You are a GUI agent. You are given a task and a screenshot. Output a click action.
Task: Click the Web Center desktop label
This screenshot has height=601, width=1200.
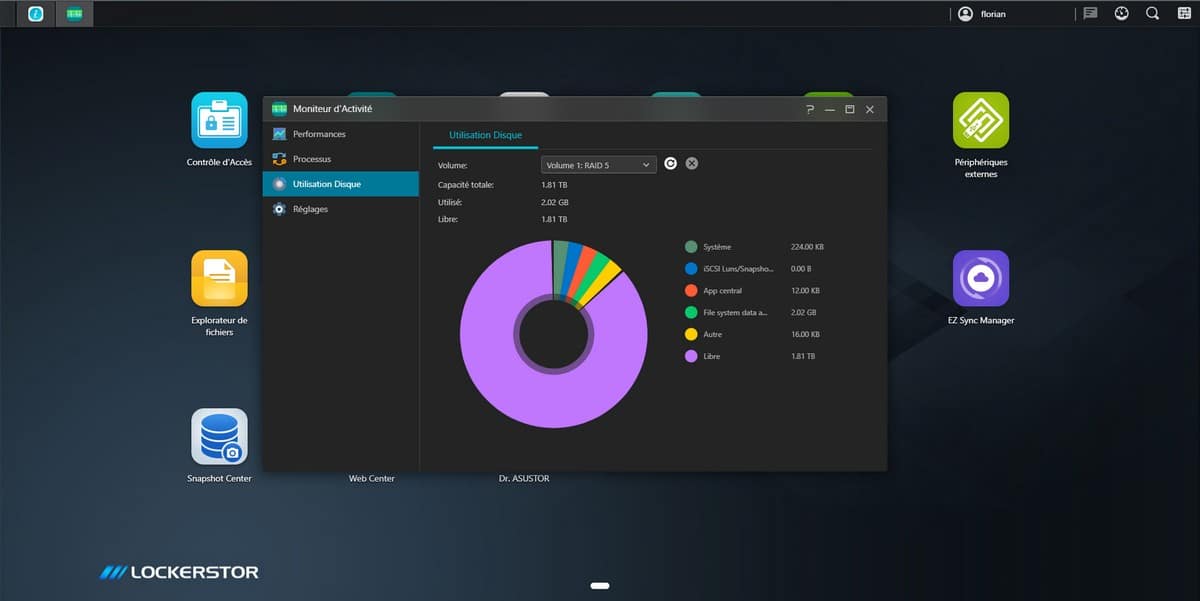(x=371, y=479)
